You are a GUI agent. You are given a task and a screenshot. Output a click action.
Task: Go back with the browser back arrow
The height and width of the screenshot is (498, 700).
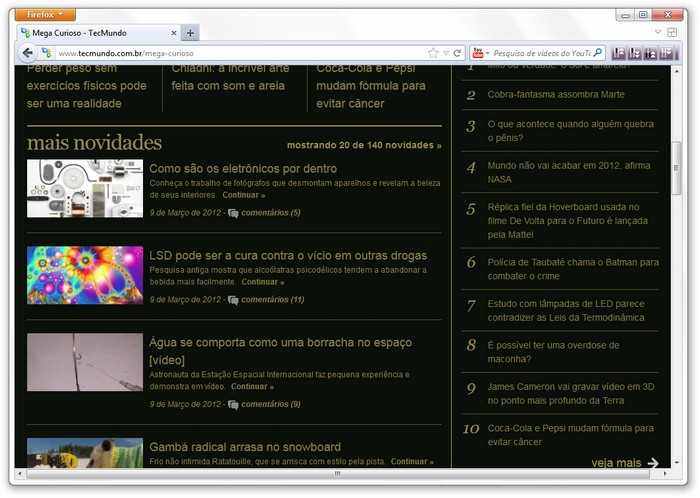coord(28,53)
